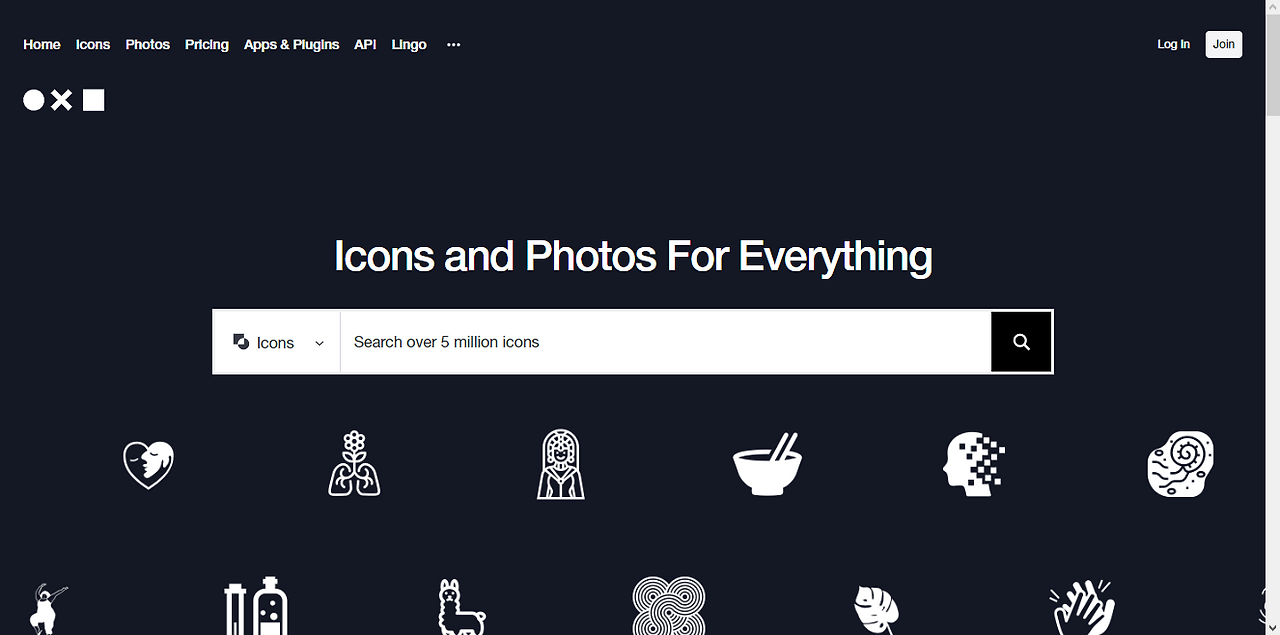The height and width of the screenshot is (635, 1280).
Task: Click the clapping hands icon
Action: [x=1082, y=606]
